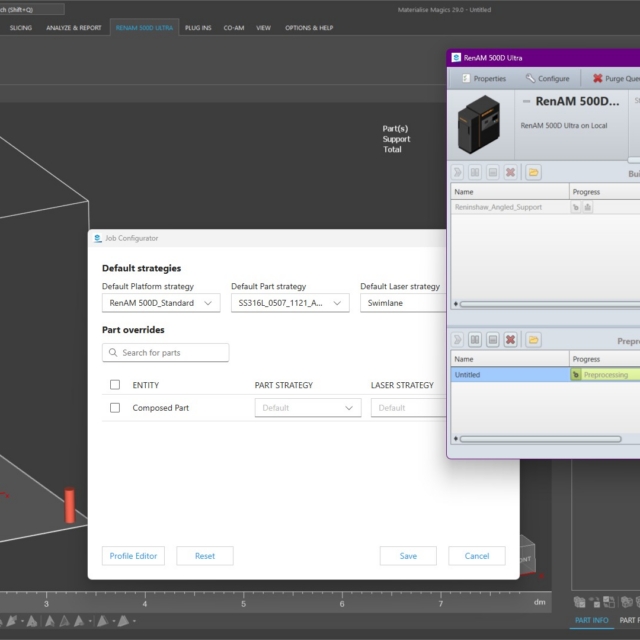Image resolution: width=640 pixels, height=640 pixels.
Task: Delete build queue job with red X
Action: click(510, 173)
